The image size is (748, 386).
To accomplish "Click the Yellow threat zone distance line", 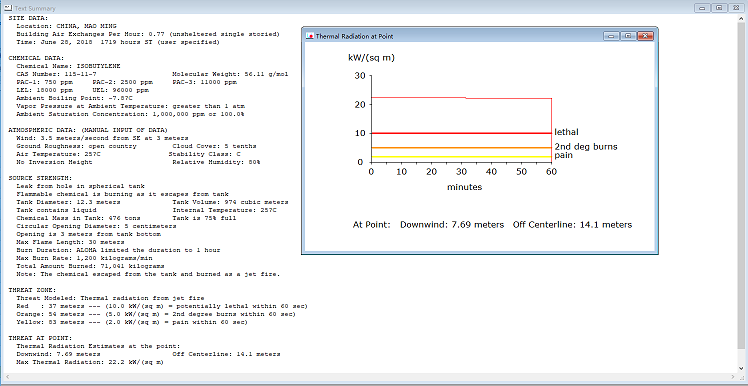I will [132, 323].
